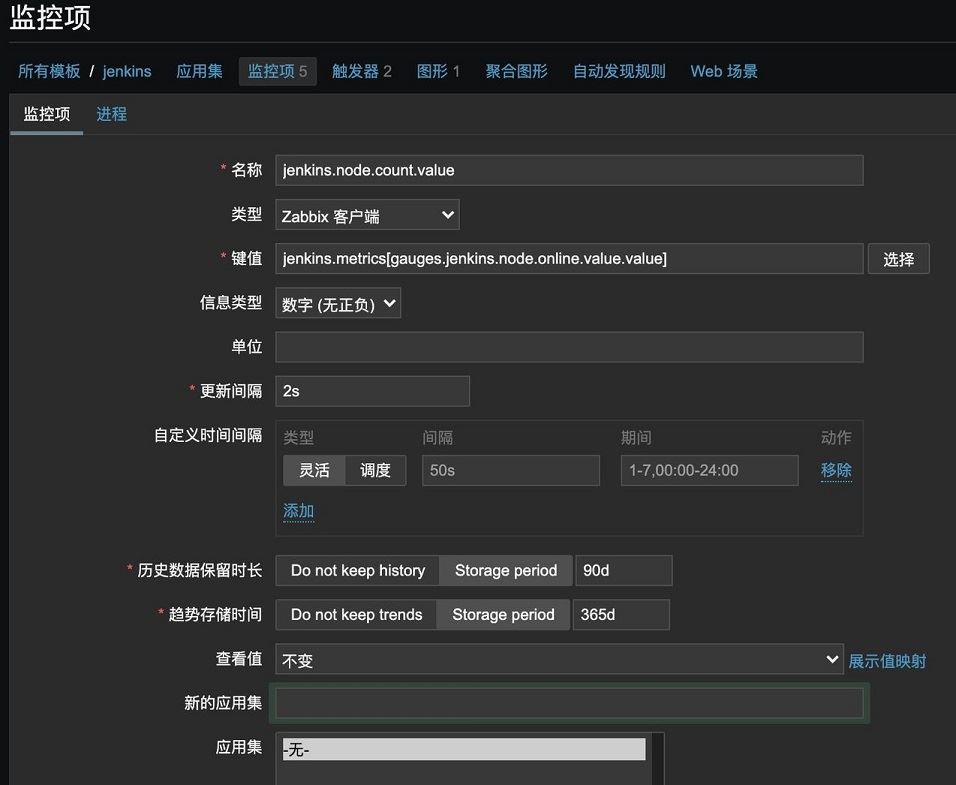Expand the 信息类型 dropdown
Viewport: 956px width, 785px height.
(338, 304)
